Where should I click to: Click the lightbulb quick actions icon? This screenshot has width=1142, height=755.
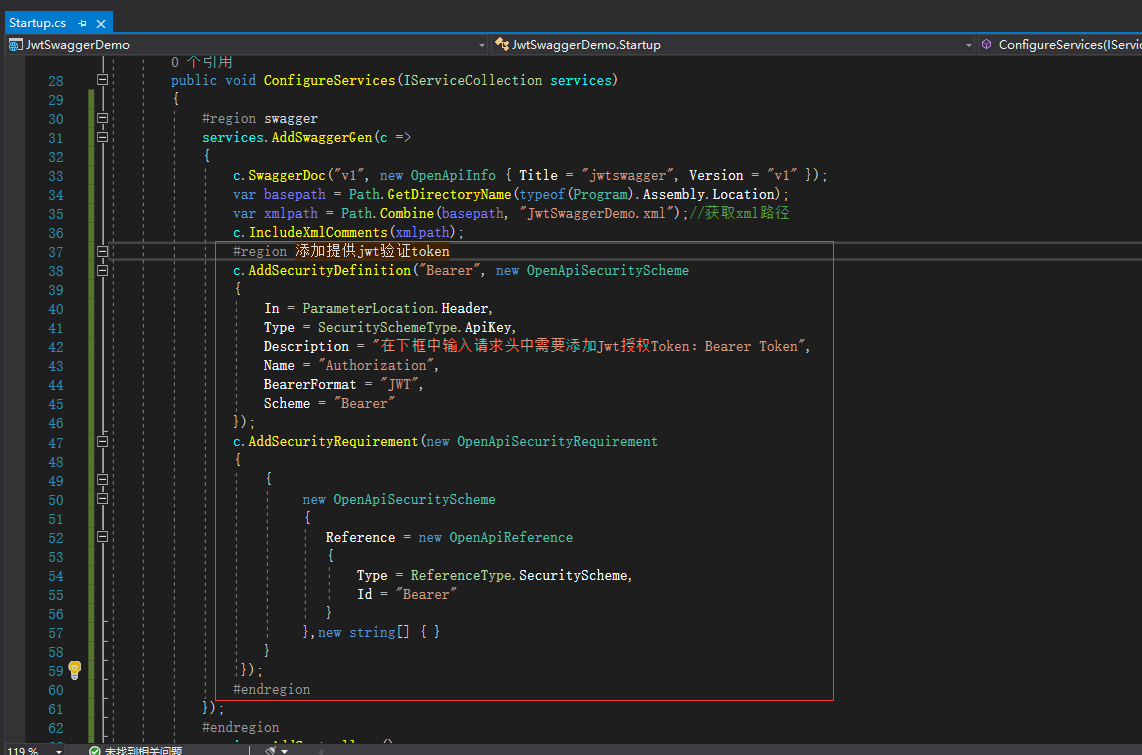[x=74, y=669]
